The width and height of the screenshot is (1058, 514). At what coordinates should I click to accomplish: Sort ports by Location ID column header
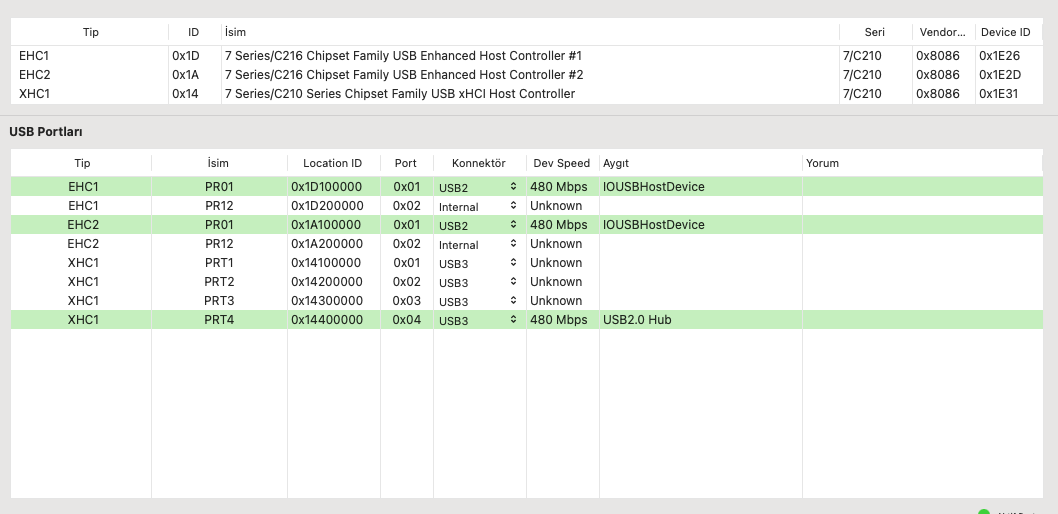333,163
